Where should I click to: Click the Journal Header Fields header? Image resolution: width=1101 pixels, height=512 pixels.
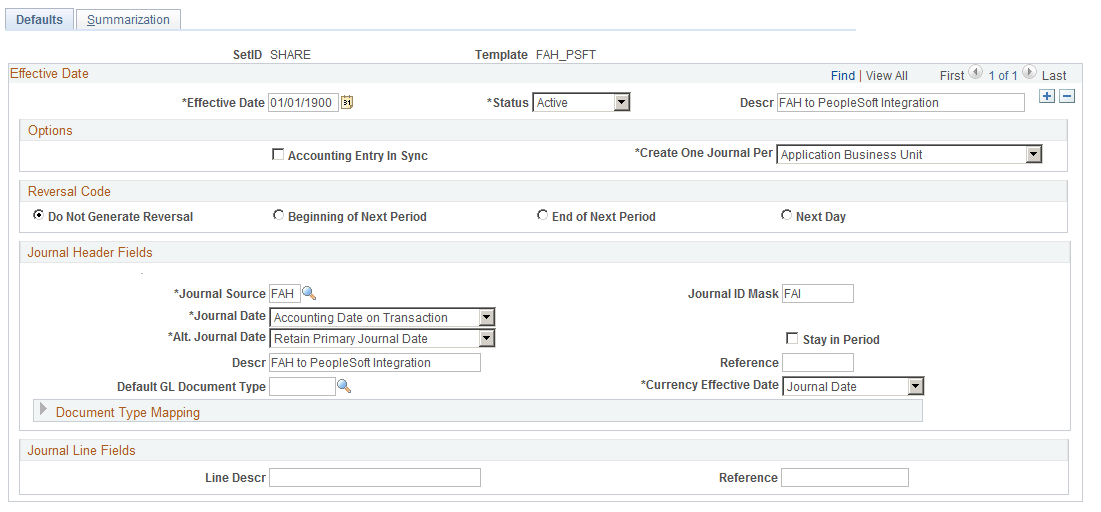point(90,252)
